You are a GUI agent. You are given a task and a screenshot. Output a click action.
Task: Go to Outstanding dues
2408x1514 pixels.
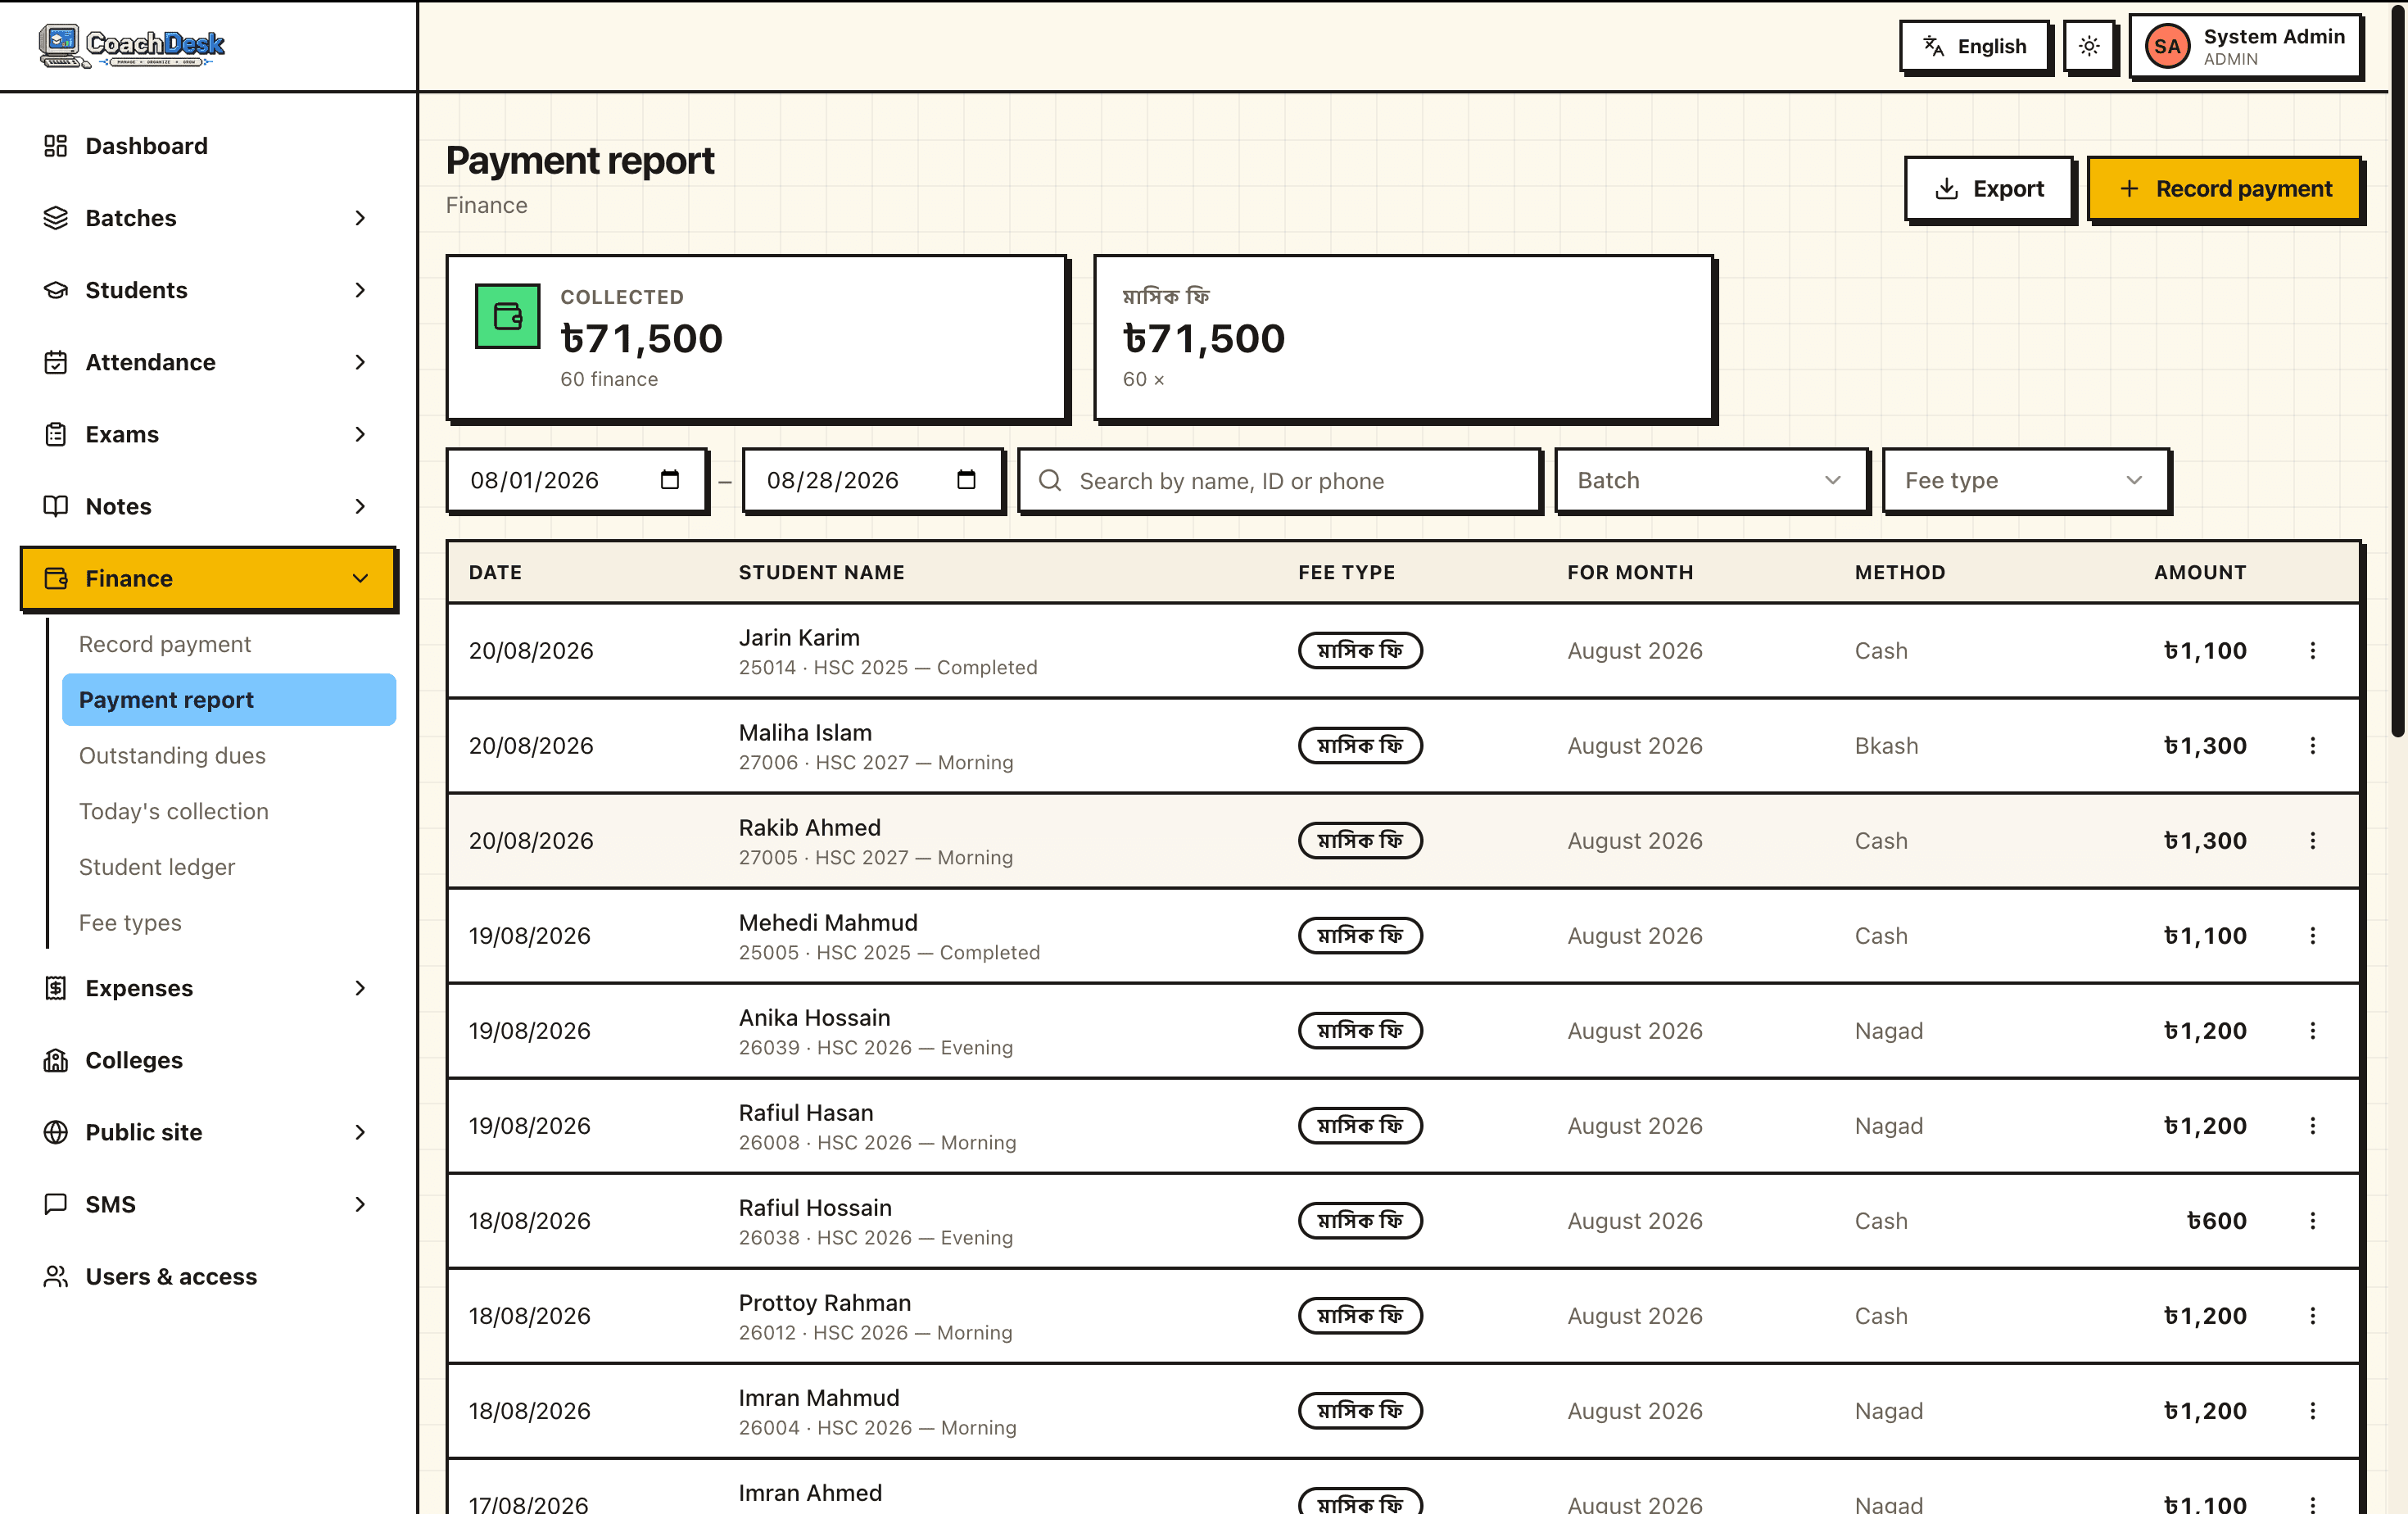172,756
